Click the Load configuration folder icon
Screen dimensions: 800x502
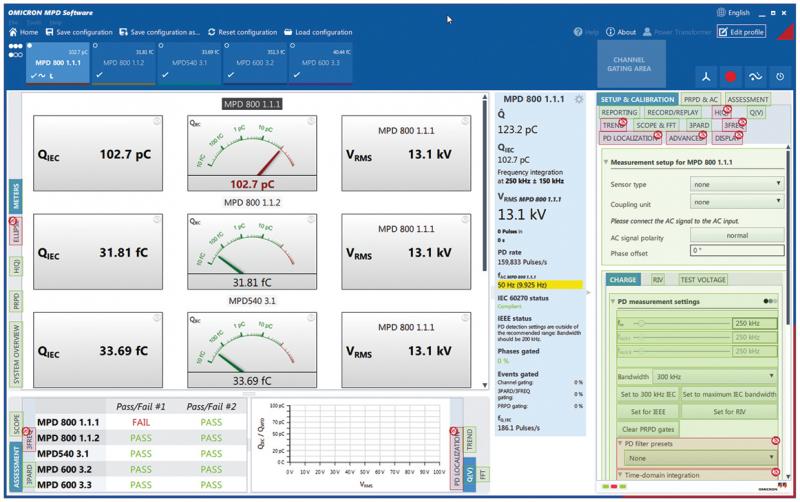pyautogui.click(x=288, y=32)
